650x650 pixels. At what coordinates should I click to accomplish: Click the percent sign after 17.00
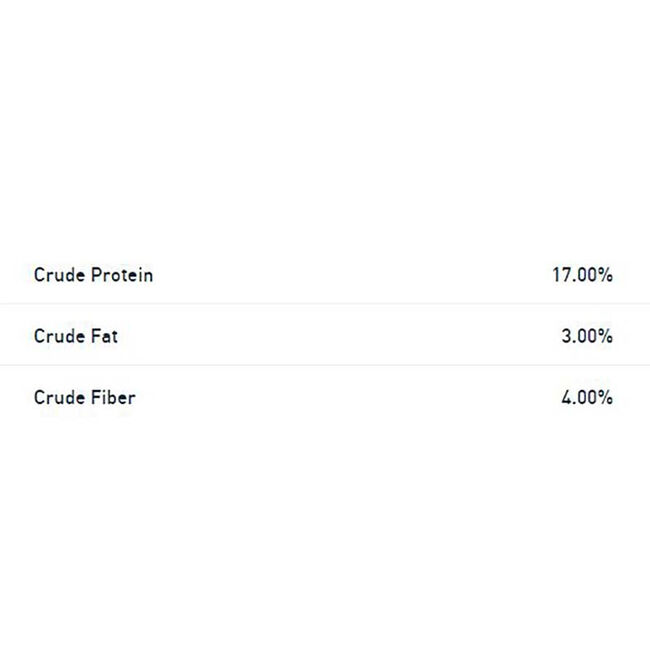coord(606,275)
